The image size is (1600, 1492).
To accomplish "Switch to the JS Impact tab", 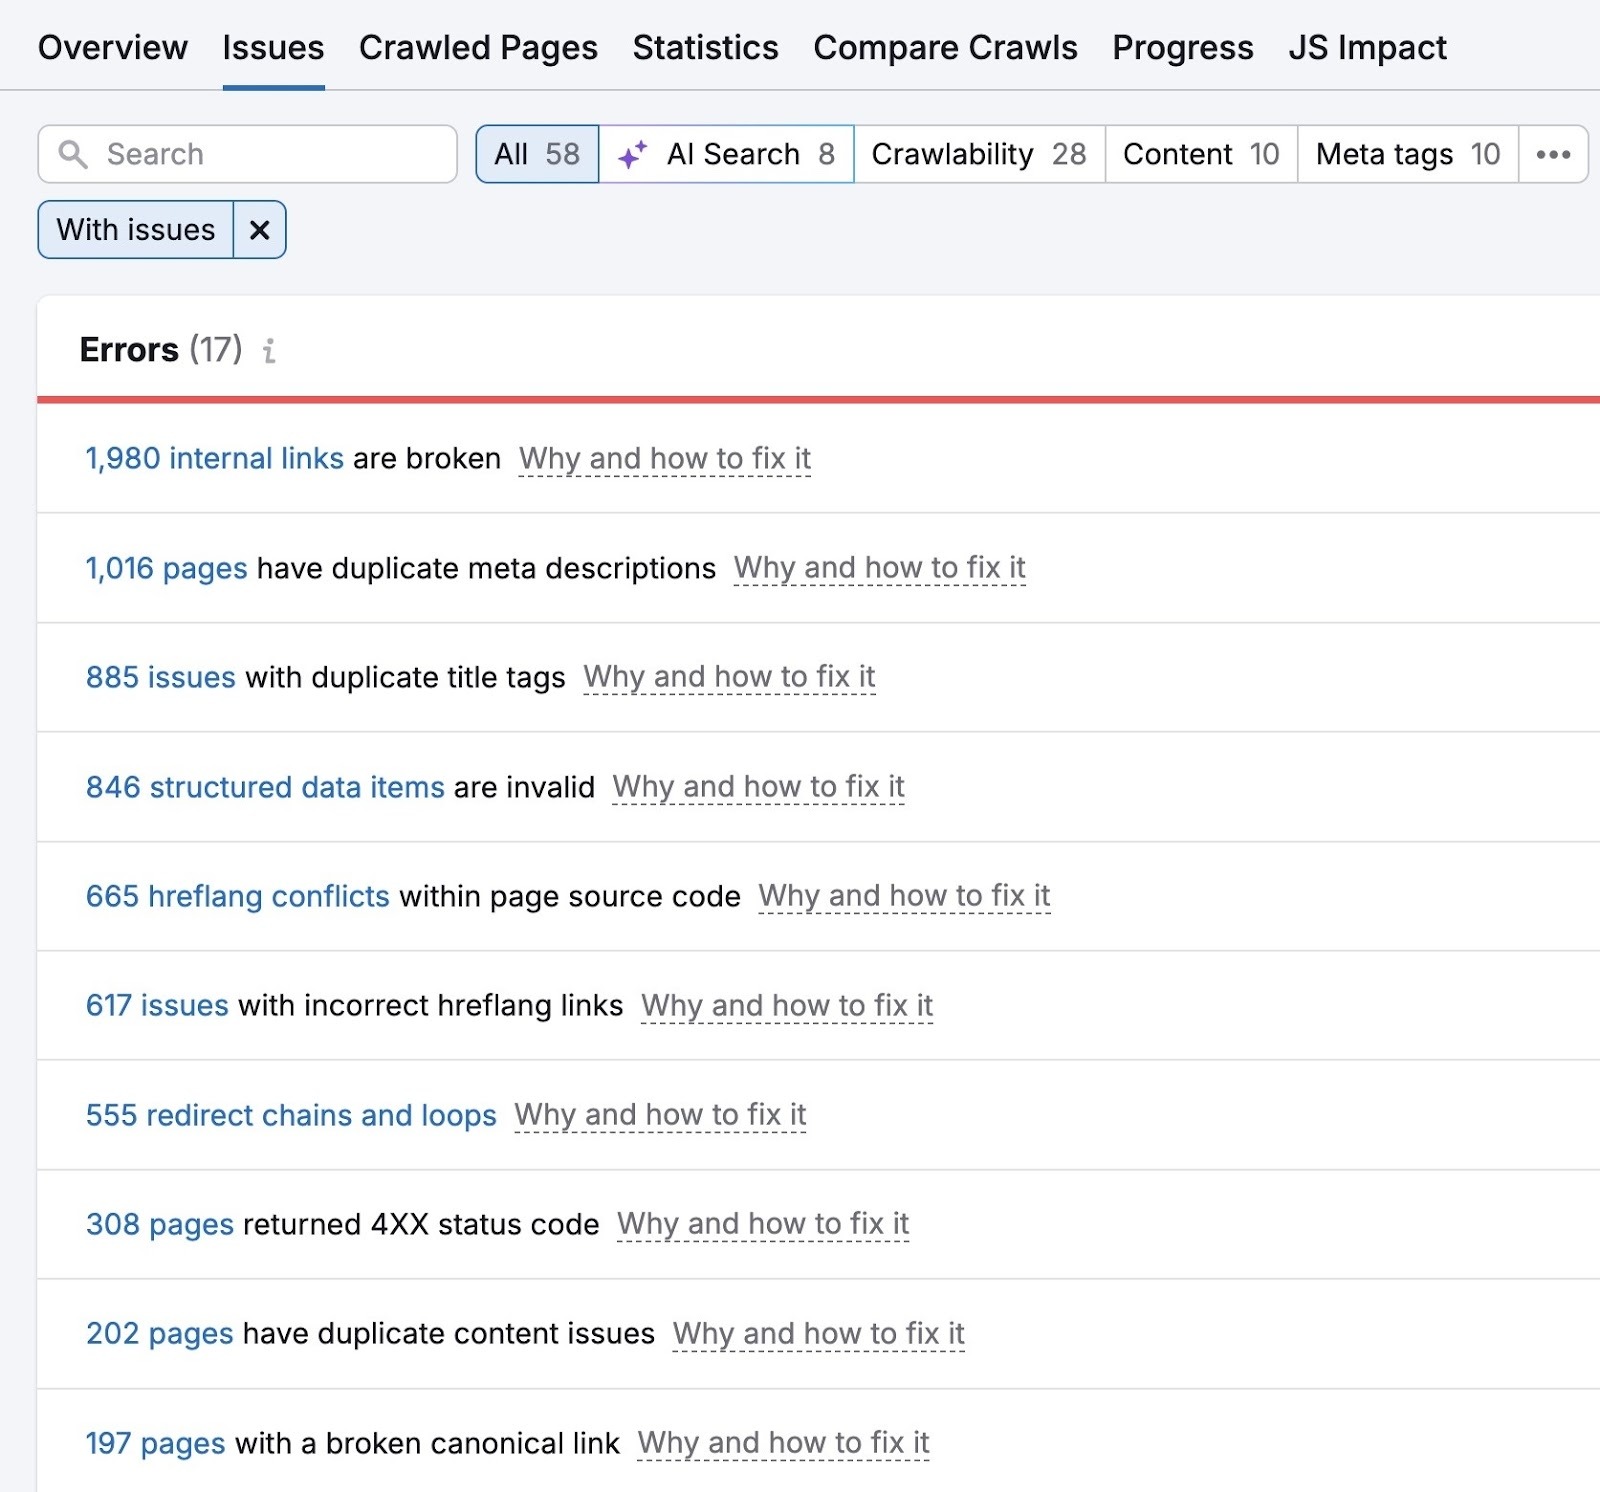I will 1368,47.
